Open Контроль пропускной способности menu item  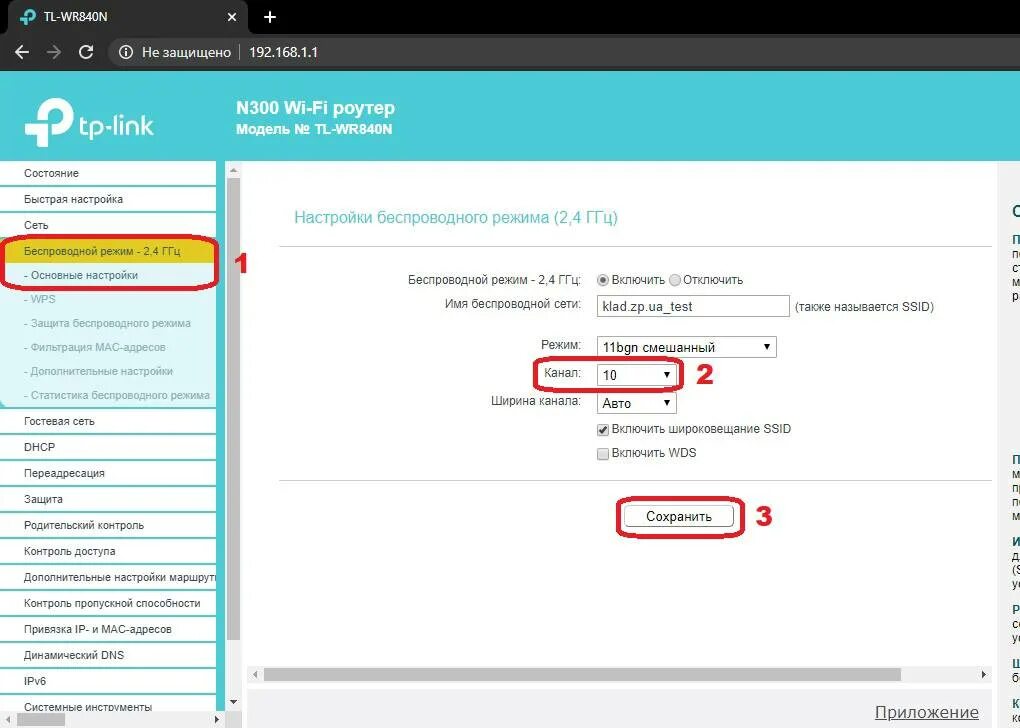point(108,603)
